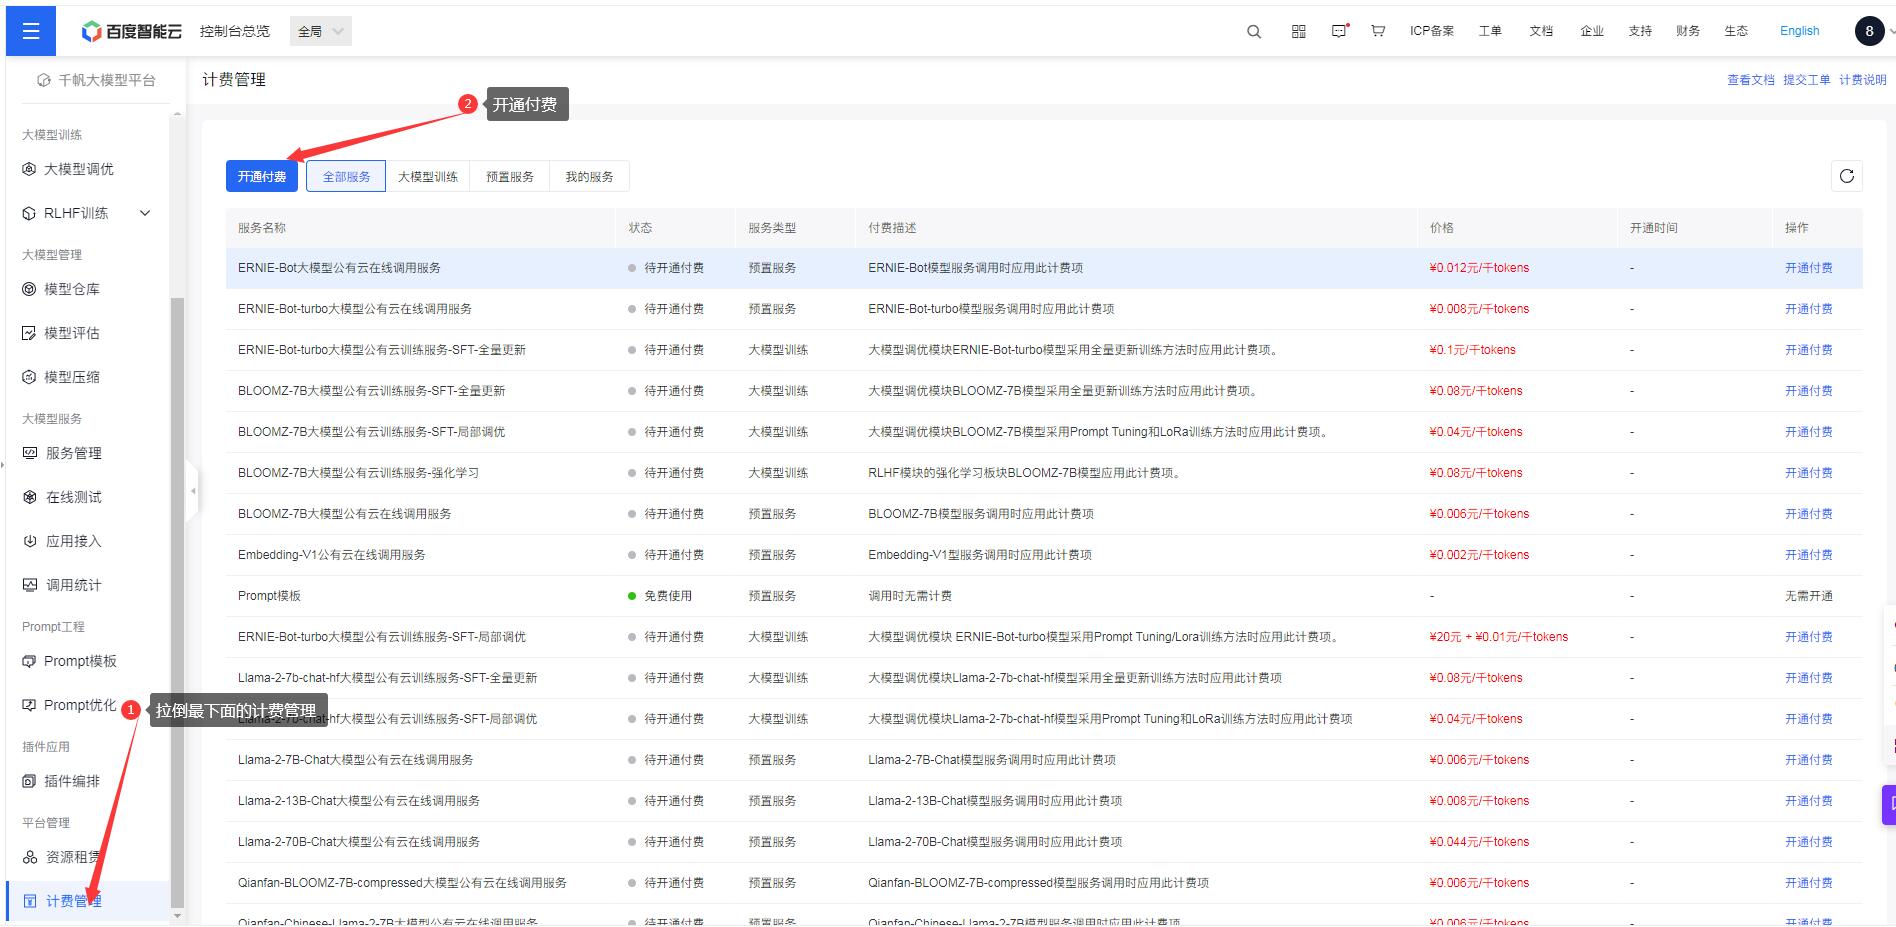Click 开通付费 for Qianfan-BLOOMZ-7B-compressed service
1896x927 pixels.
click(1809, 883)
